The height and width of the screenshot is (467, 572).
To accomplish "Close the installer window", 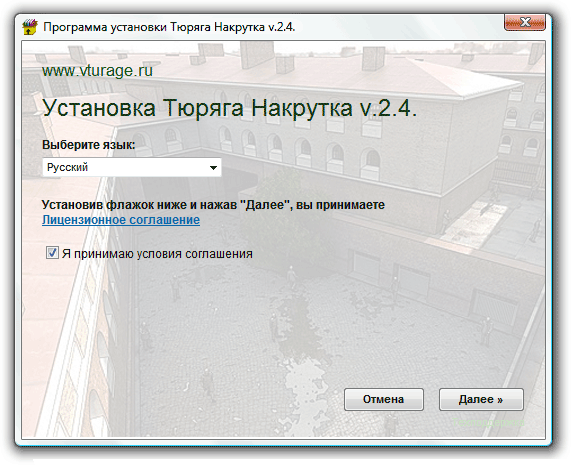I will 525,23.
